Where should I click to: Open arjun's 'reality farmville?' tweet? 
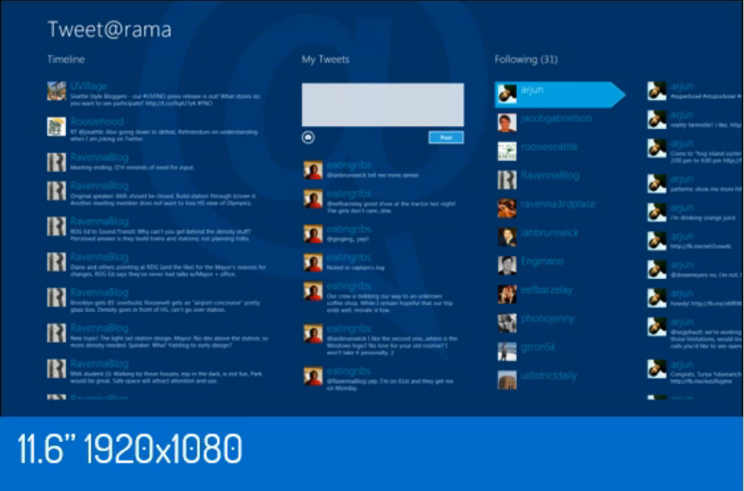pos(695,120)
